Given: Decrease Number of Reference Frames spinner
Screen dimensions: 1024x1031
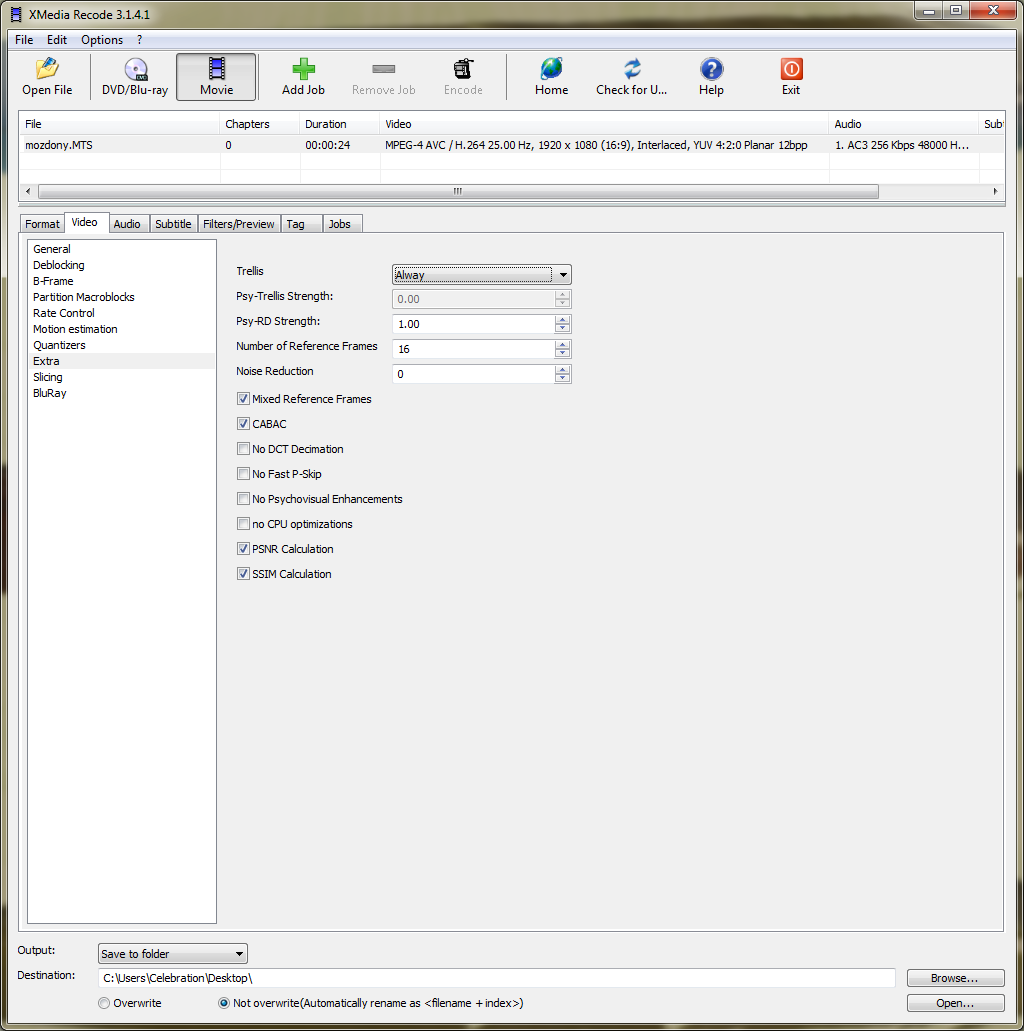Looking at the screenshot, I should (562, 353).
